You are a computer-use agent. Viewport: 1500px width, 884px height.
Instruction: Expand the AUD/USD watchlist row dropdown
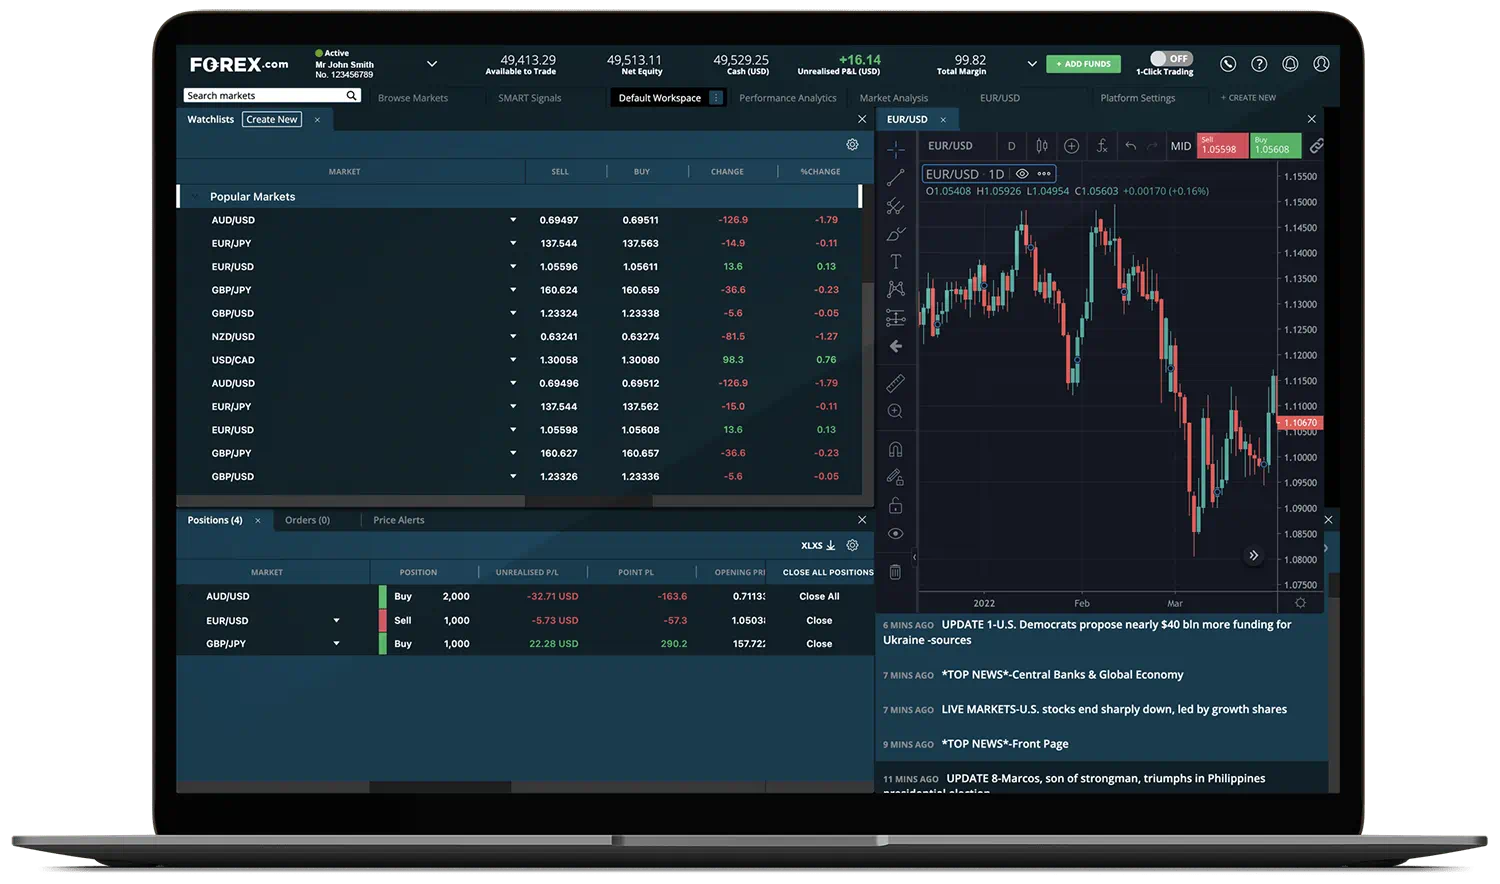click(513, 219)
